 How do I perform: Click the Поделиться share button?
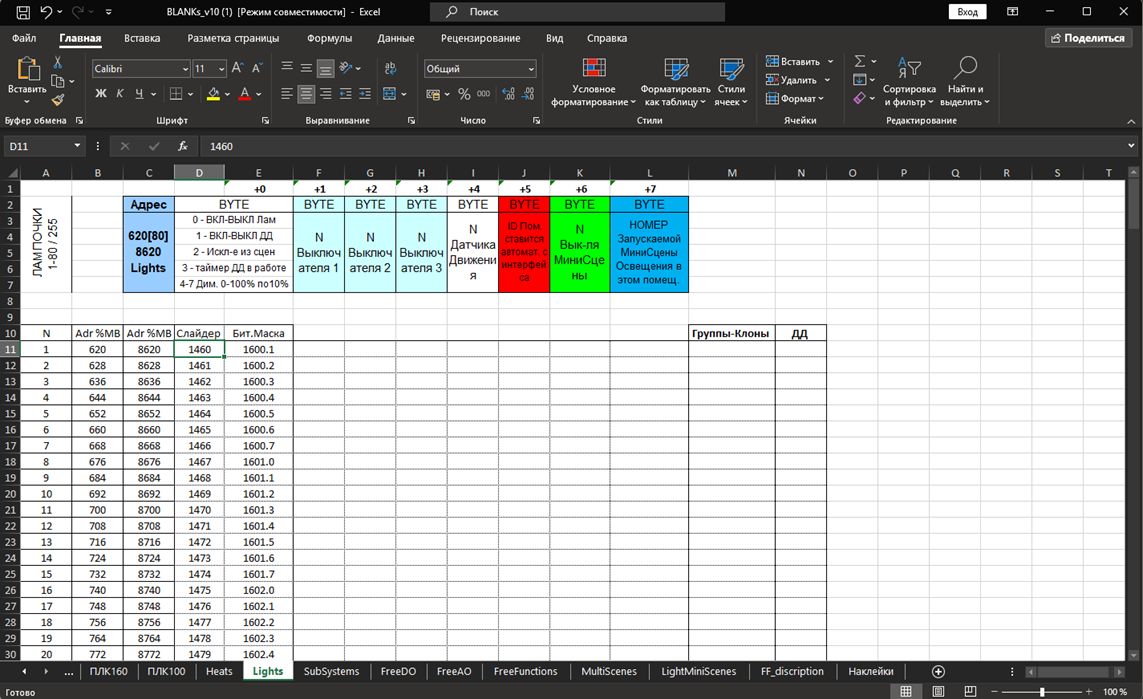pos(1088,38)
